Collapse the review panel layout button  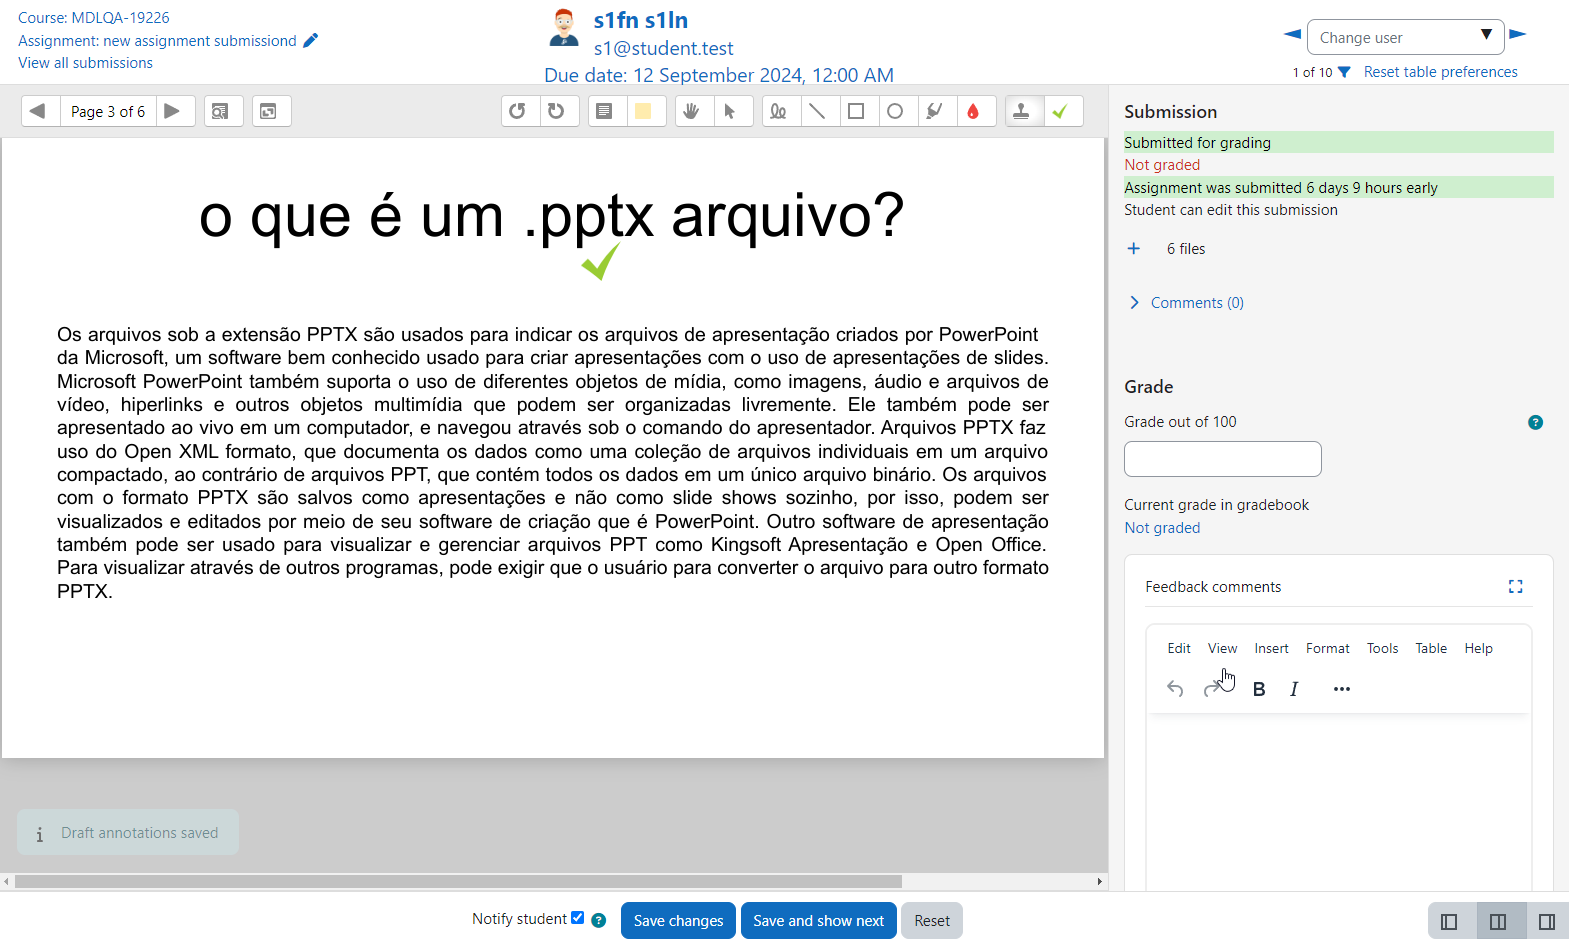(1449, 922)
